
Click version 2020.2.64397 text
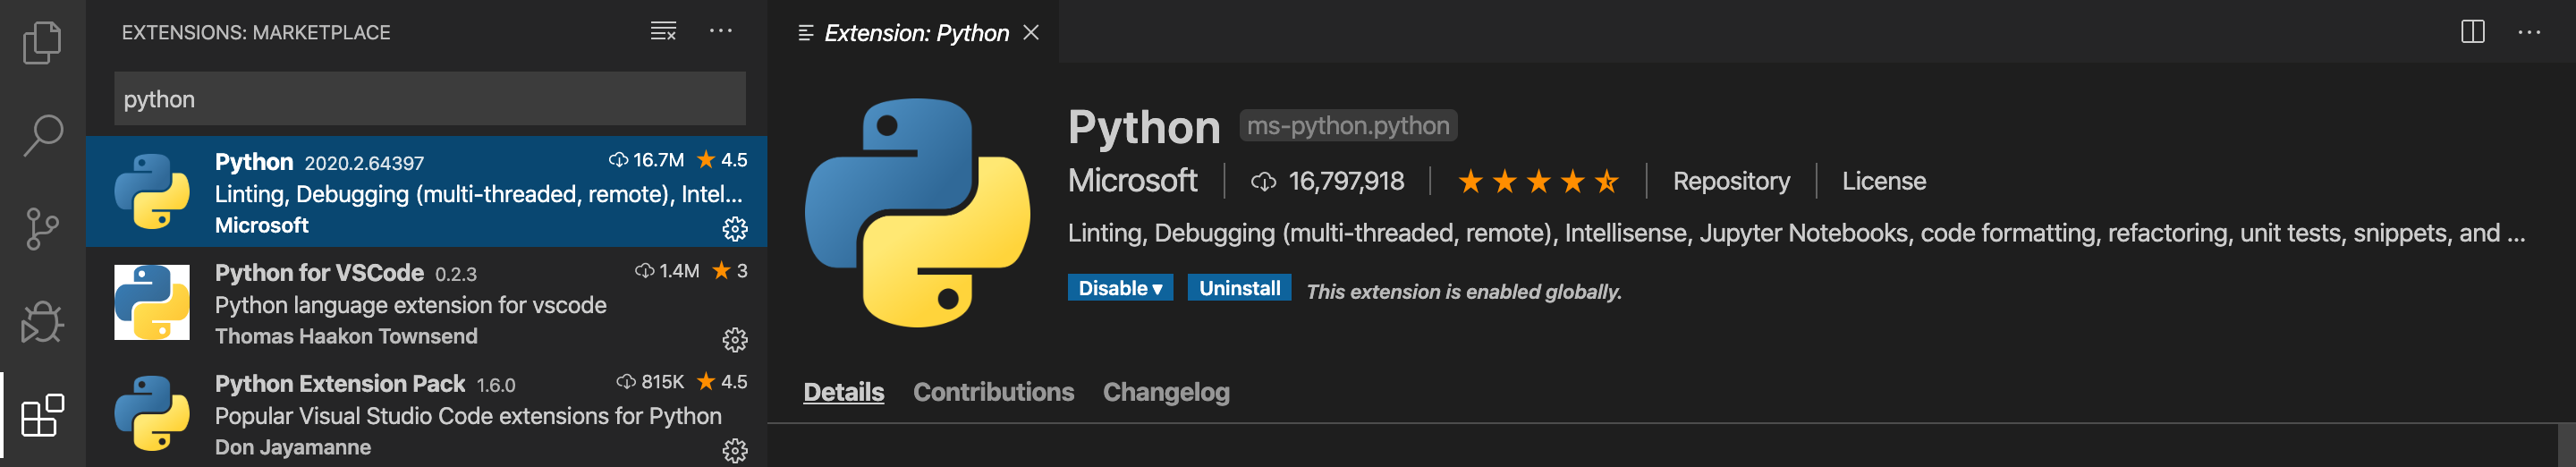(x=364, y=163)
